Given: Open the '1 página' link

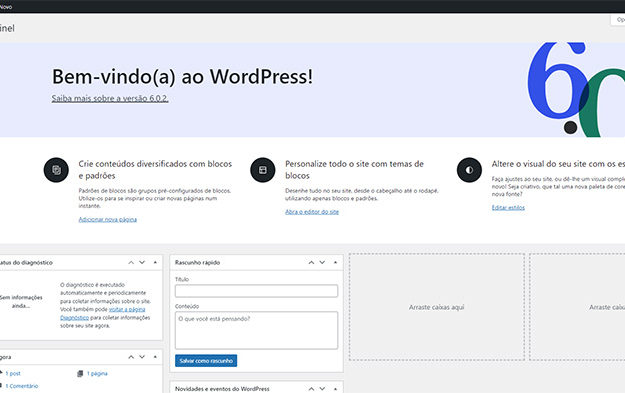Looking at the screenshot, I should 97,373.
